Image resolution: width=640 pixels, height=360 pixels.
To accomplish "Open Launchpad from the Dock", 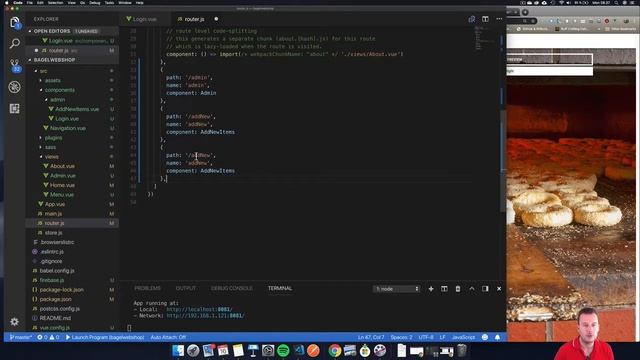I will [x=193, y=350].
